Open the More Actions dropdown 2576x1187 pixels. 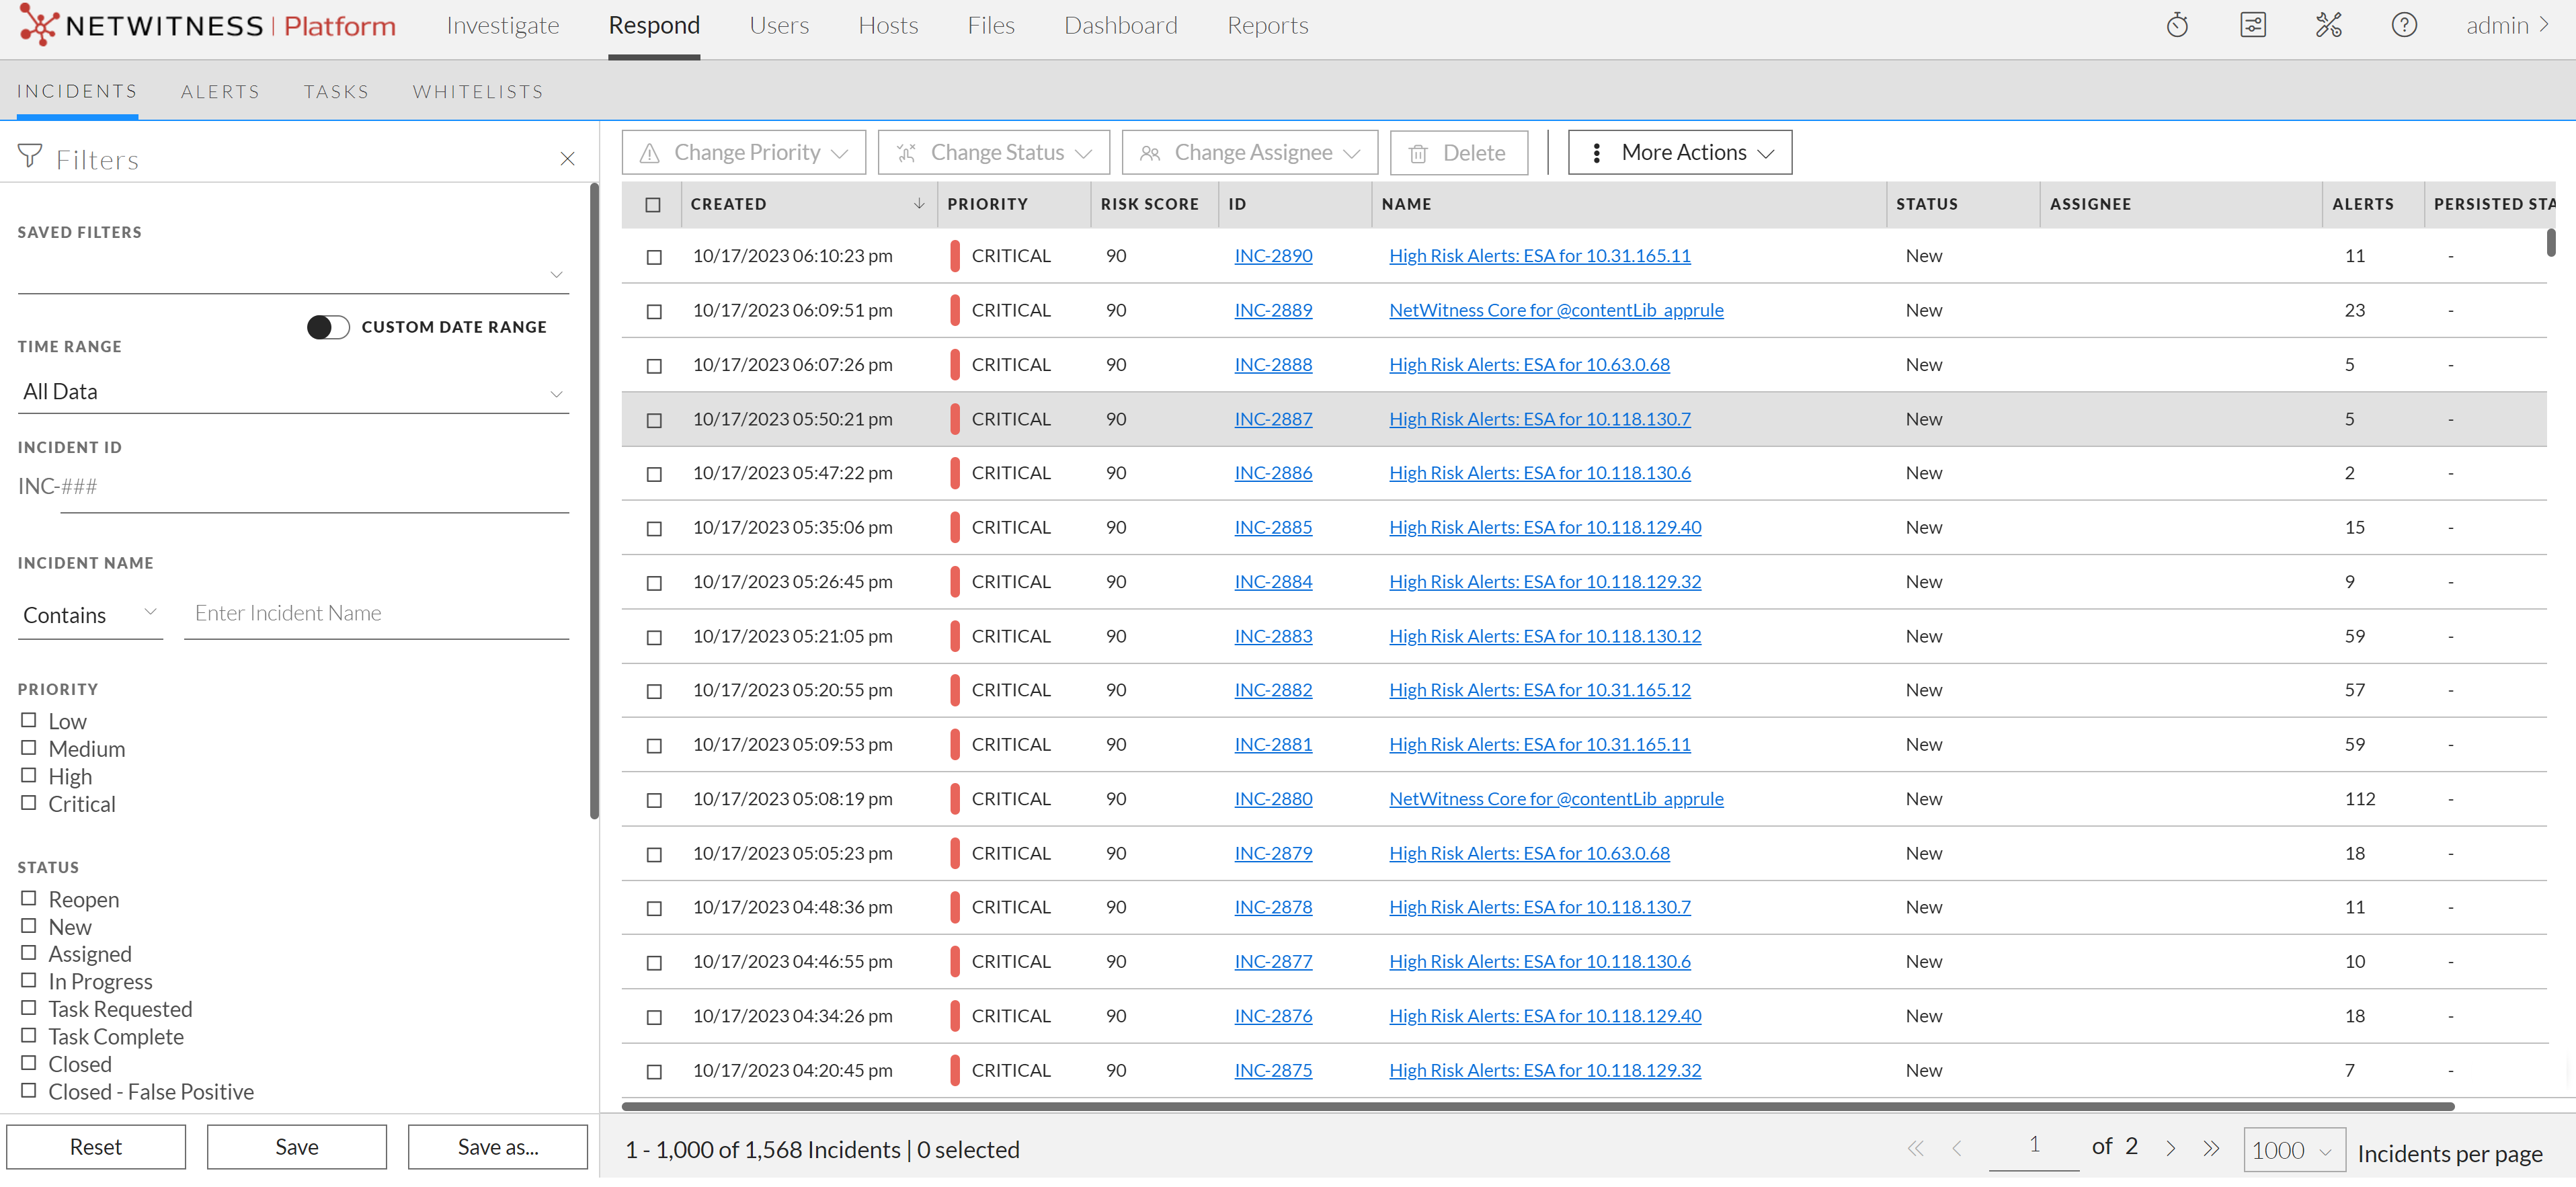click(1679, 153)
